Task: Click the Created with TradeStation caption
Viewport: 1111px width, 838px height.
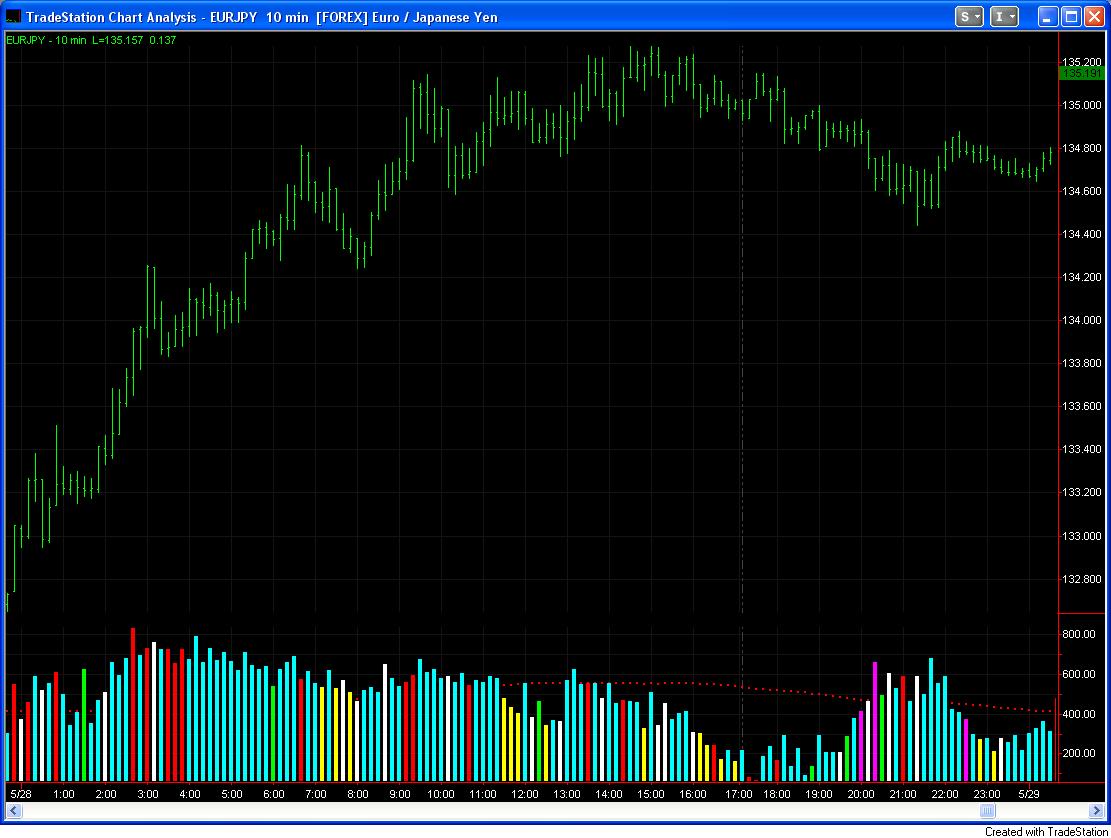Action: (x=1046, y=832)
